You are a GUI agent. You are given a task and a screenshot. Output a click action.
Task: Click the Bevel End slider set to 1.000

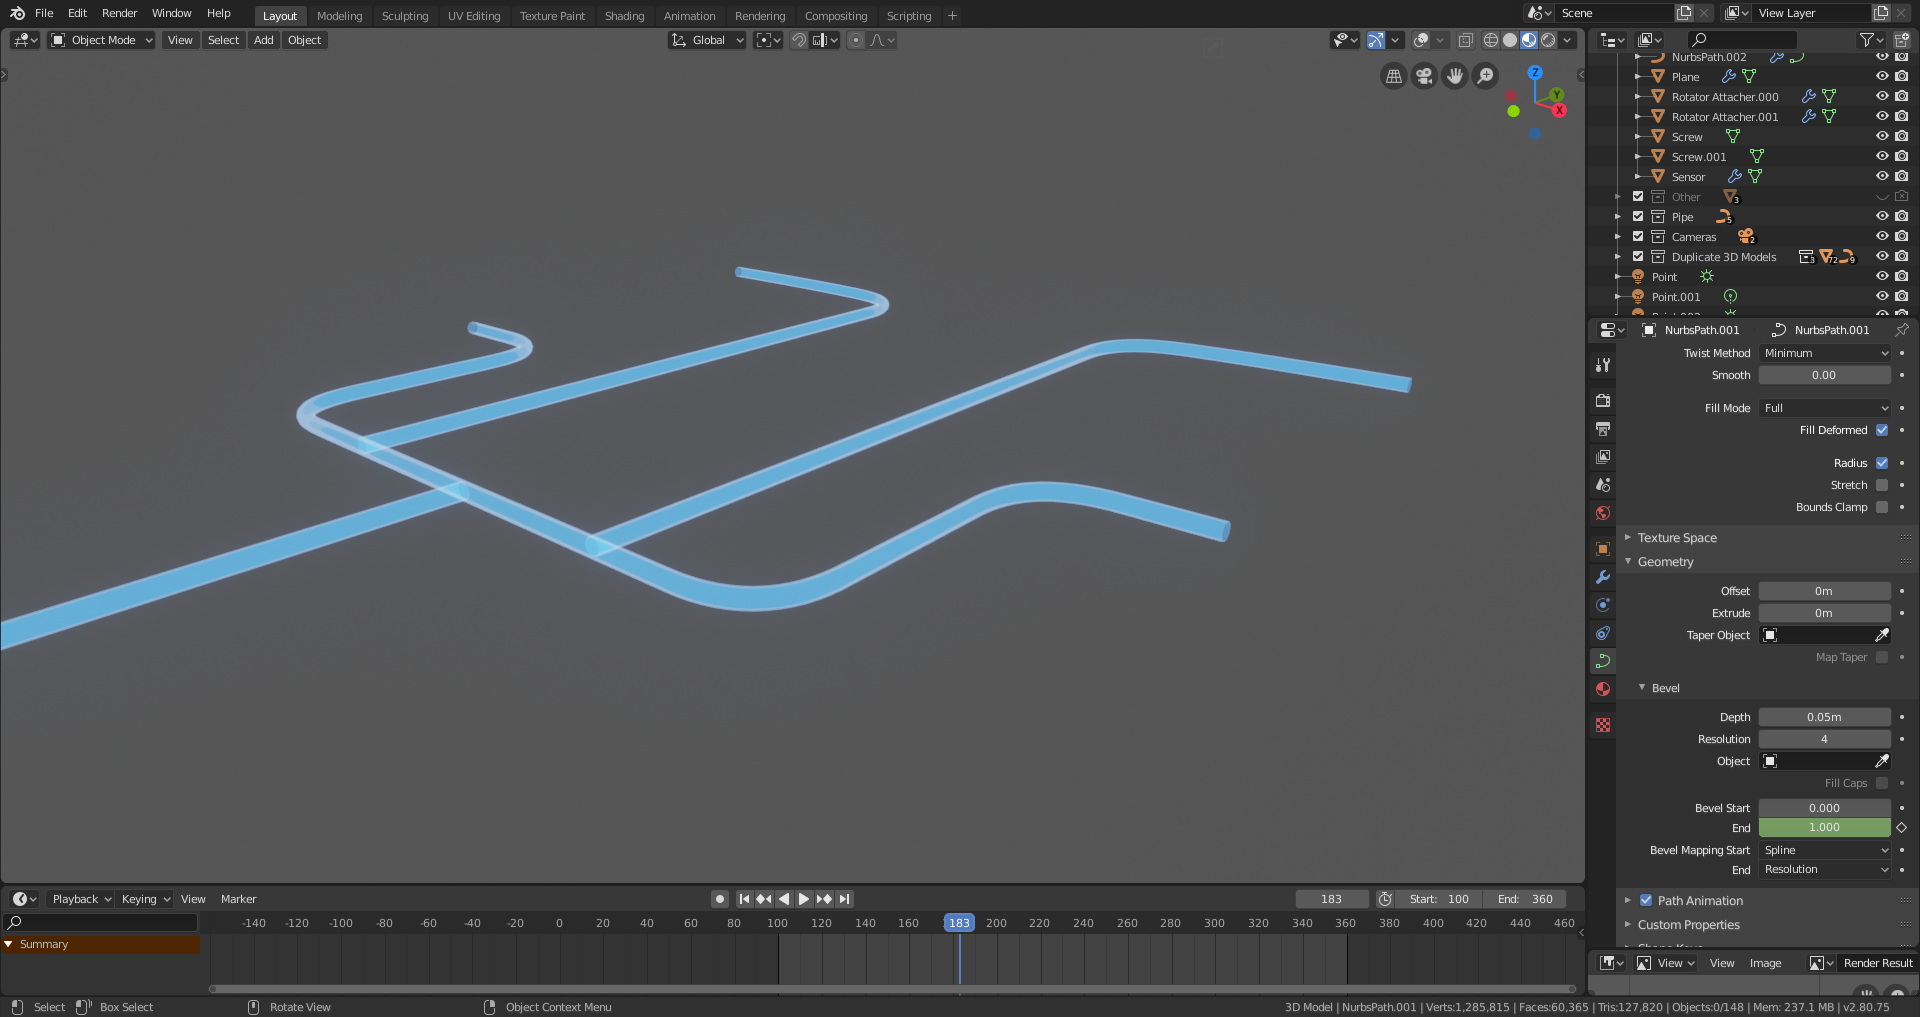(1824, 828)
